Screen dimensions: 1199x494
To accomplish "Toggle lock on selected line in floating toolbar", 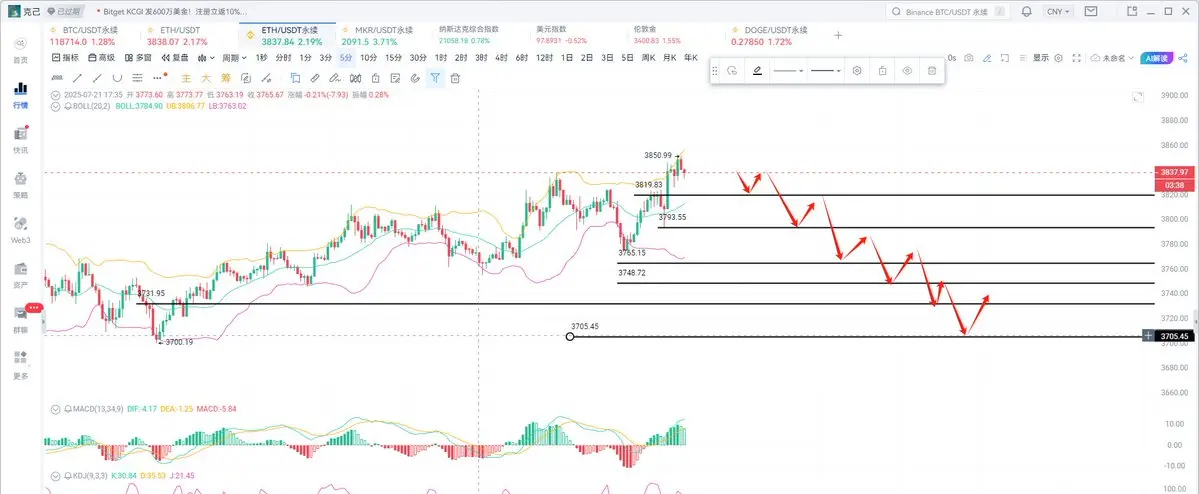I will tap(882, 70).
